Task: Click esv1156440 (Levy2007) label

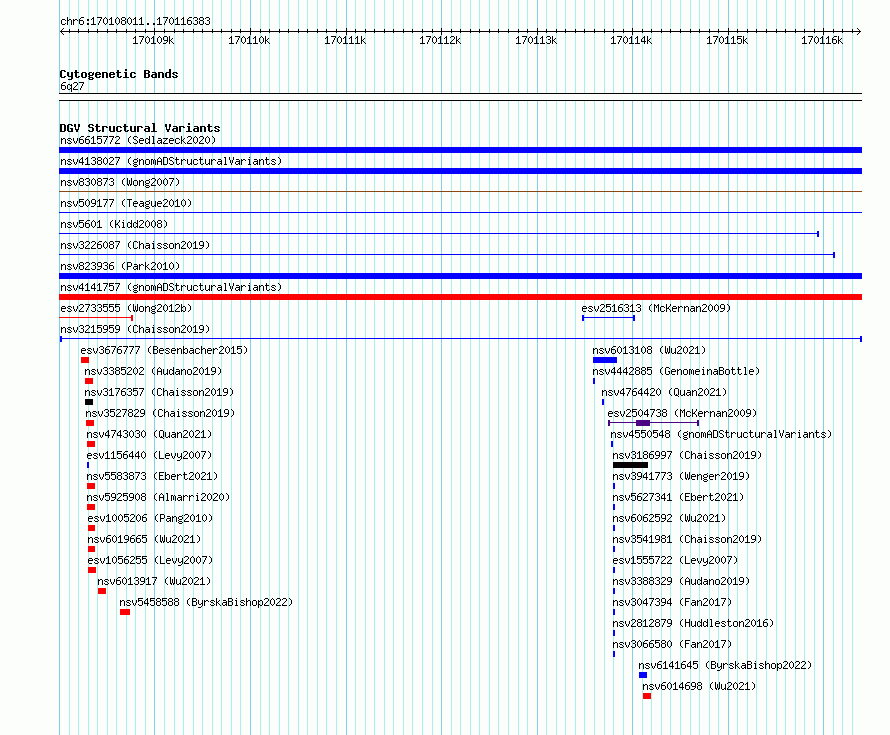Action: (149, 455)
